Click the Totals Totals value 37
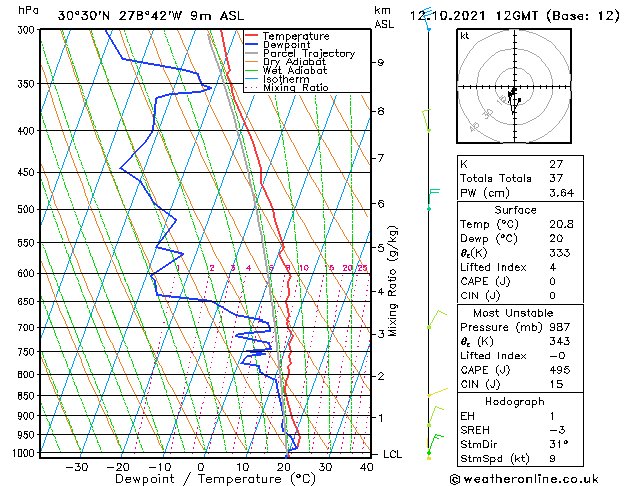Image resolution: width=629 pixels, height=486 pixels. pos(556,178)
